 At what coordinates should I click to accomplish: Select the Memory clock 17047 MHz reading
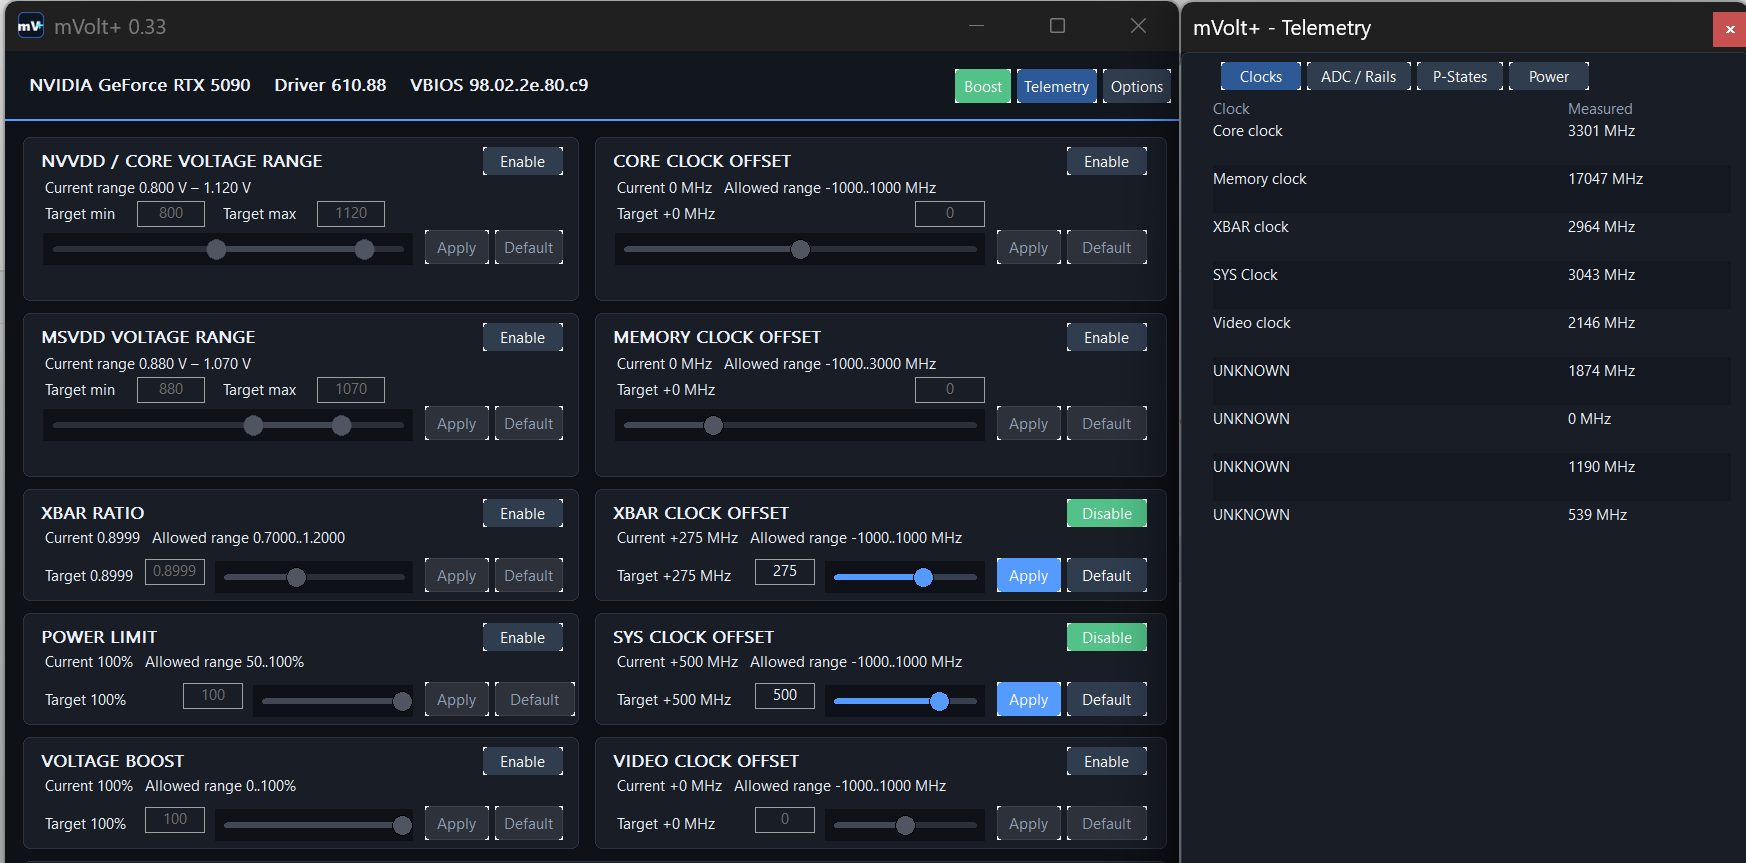(x=1605, y=179)
